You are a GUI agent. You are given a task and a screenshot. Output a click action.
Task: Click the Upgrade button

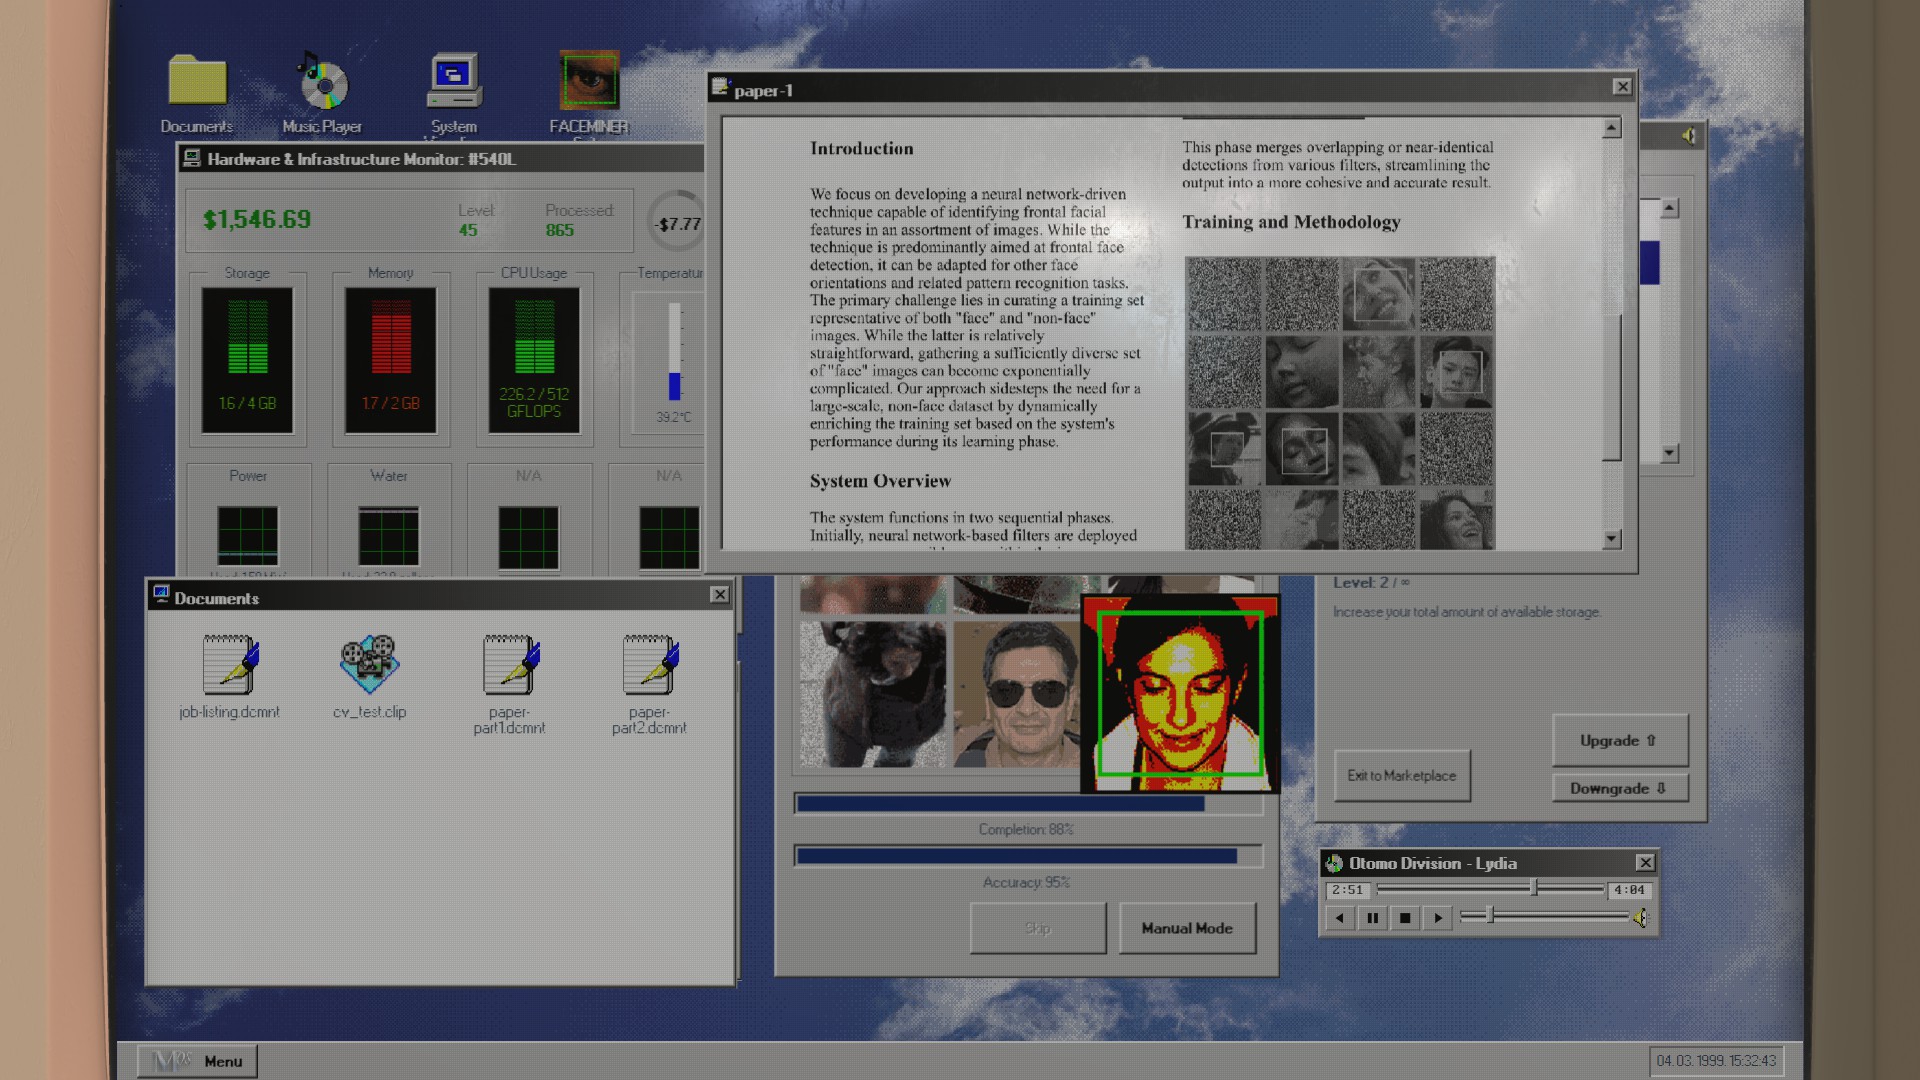click(1619, 741)
